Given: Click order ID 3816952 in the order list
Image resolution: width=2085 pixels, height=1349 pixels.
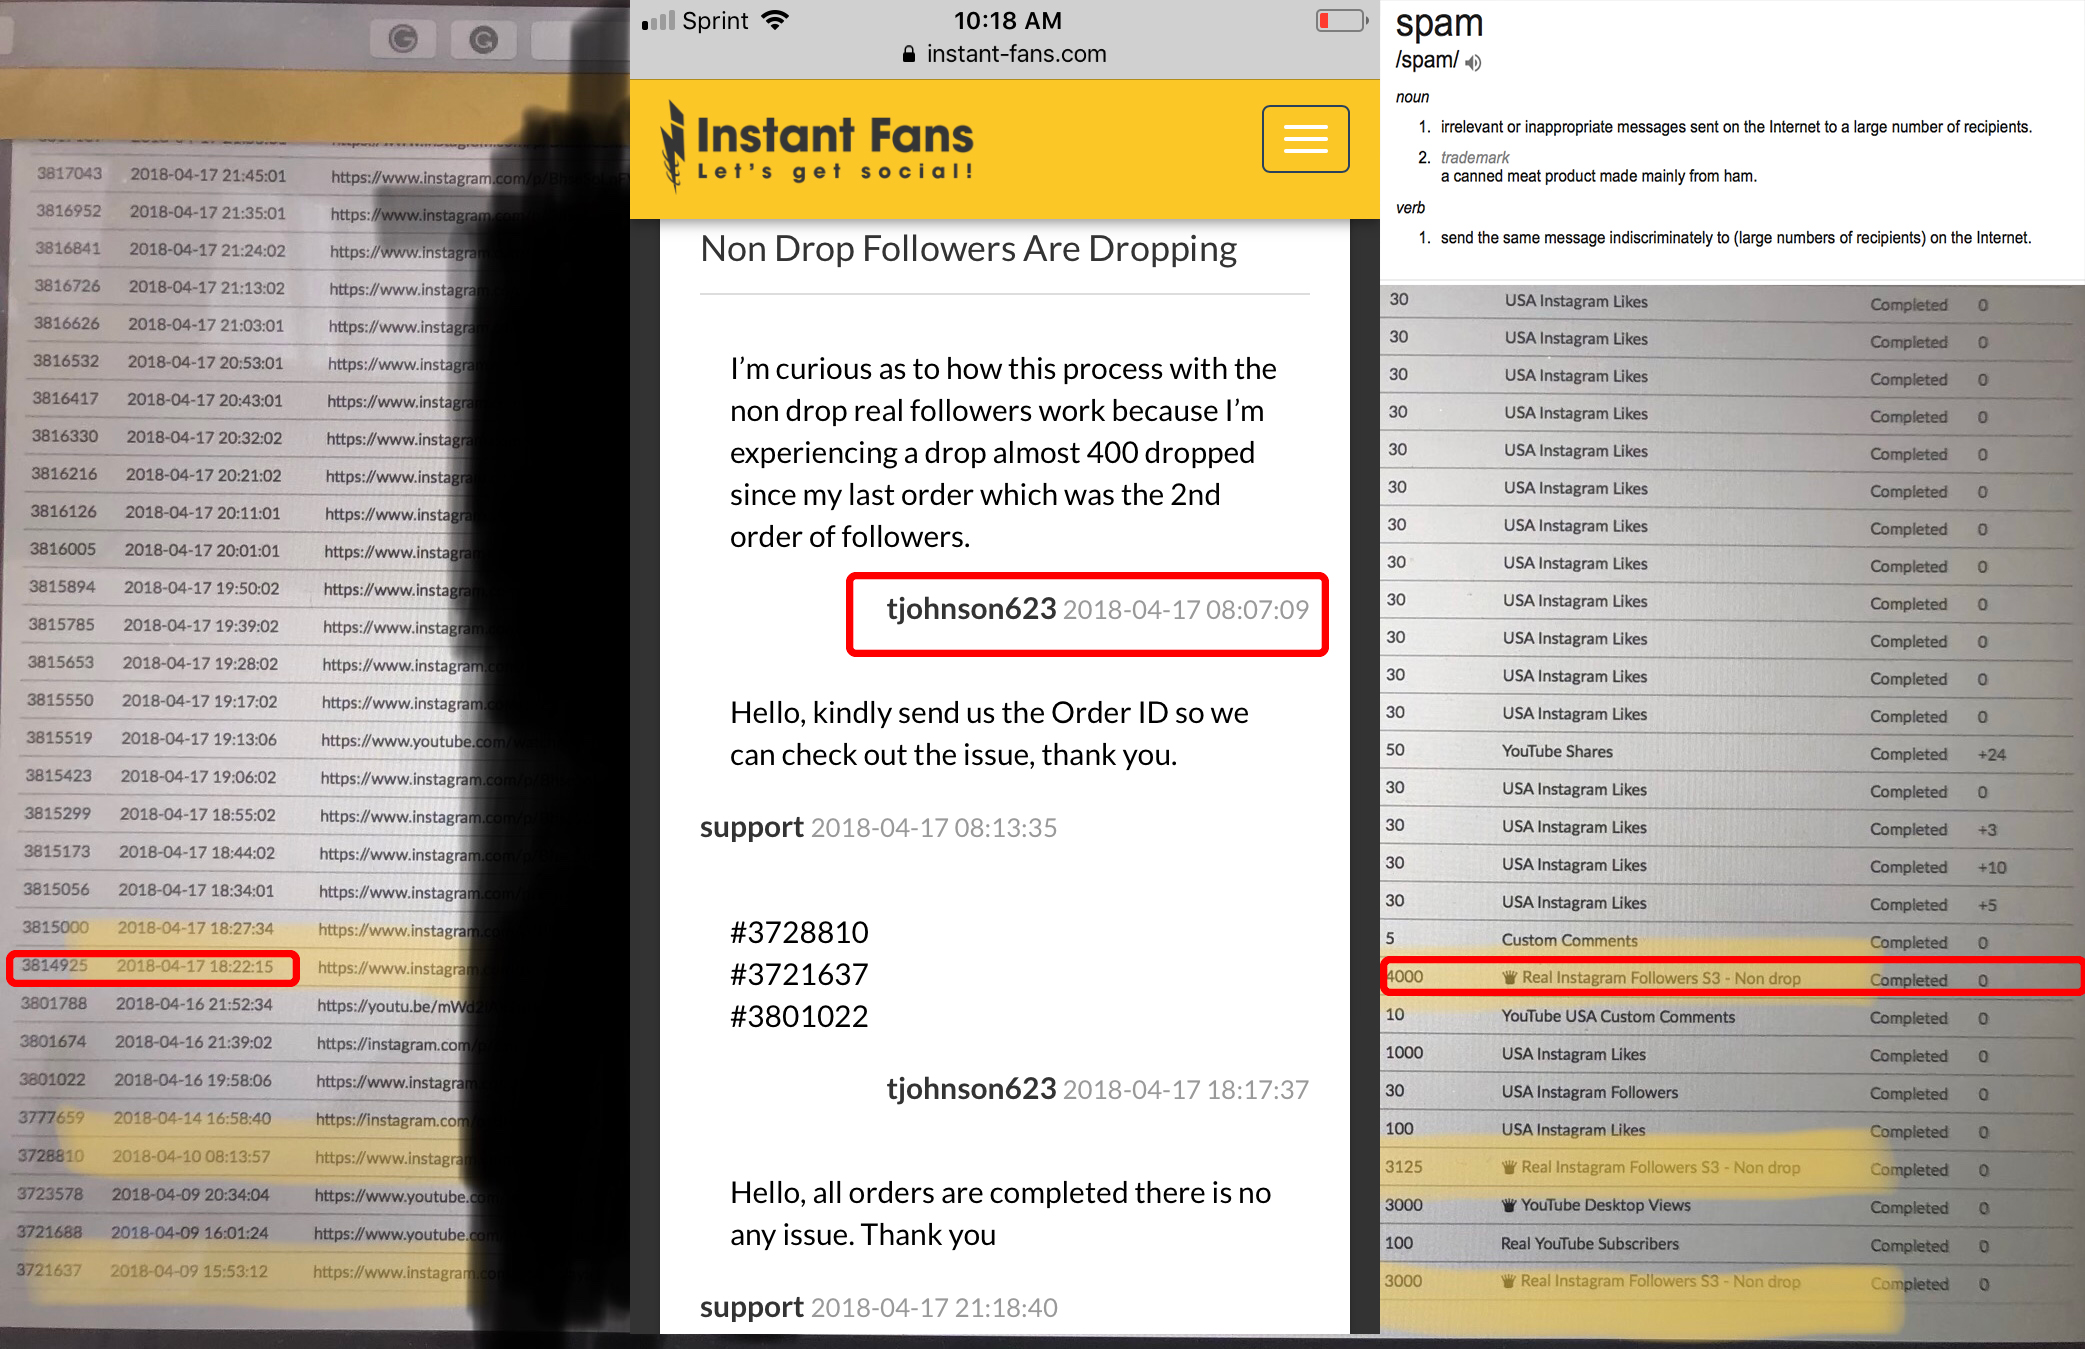Looking at the screenshot, I should (x=69, y=211).
